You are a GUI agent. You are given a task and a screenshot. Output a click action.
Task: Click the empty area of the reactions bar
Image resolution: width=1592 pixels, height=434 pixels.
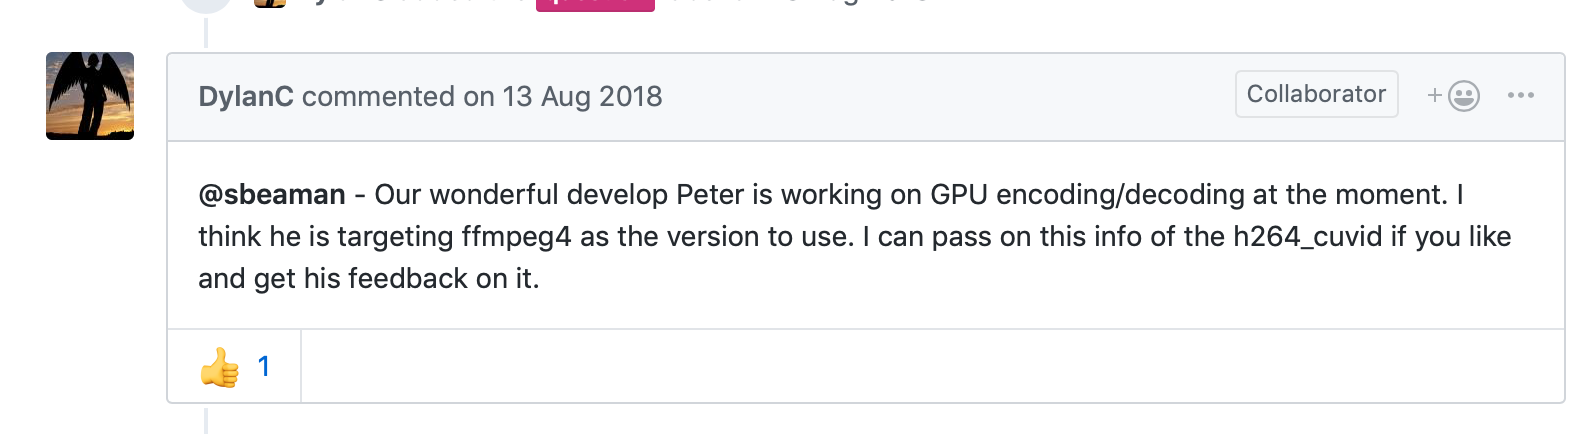[932, 367]
